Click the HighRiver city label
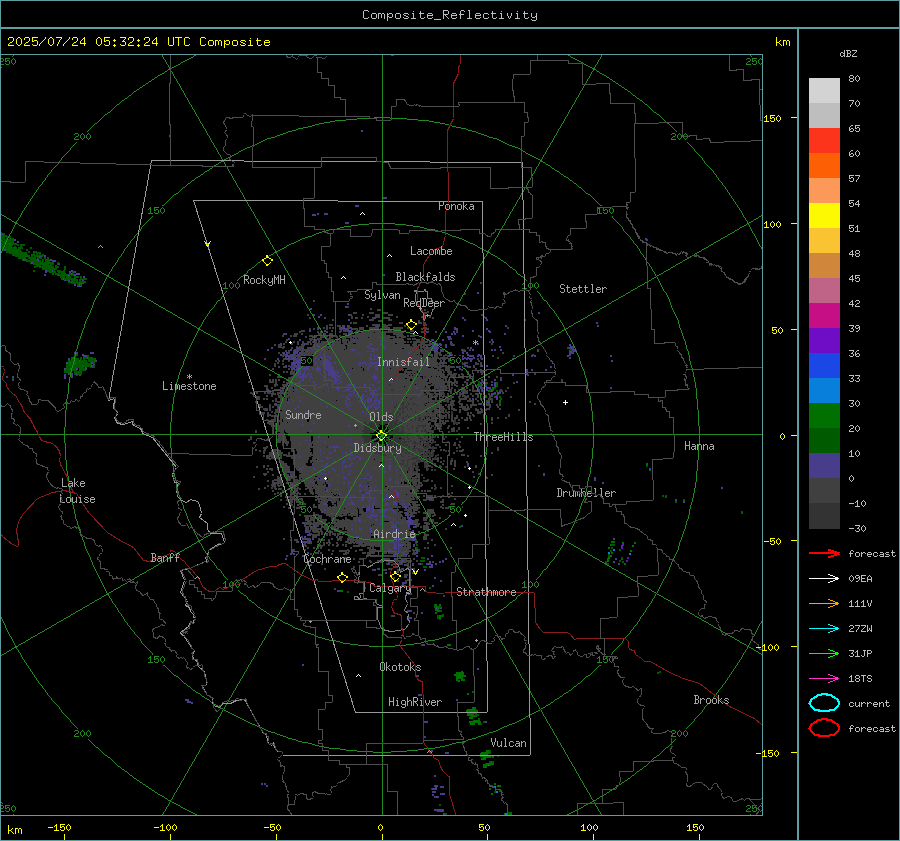 tap(415, 702)
